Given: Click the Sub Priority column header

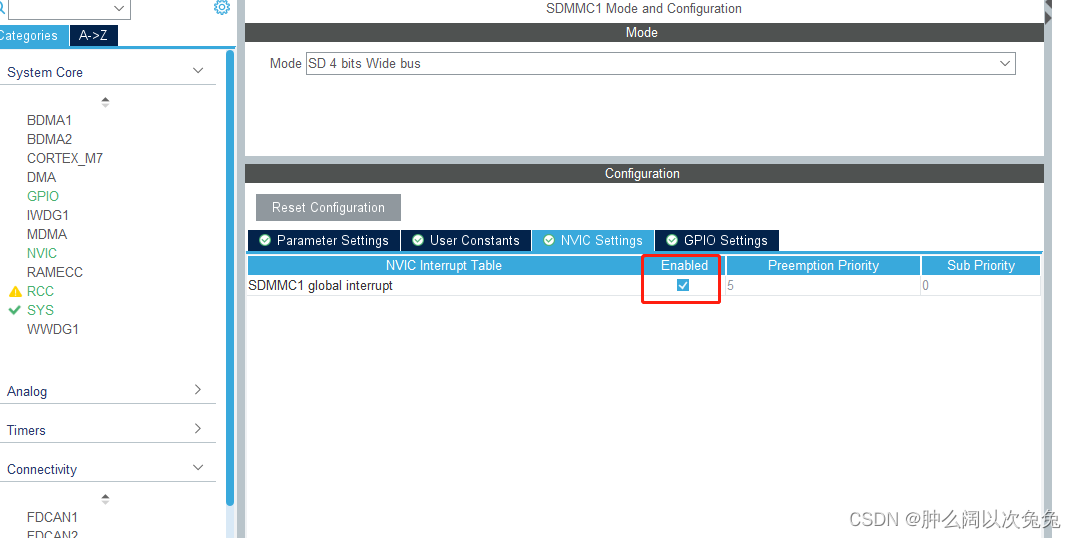Looking at the screenshot, I should click(981, 266).
